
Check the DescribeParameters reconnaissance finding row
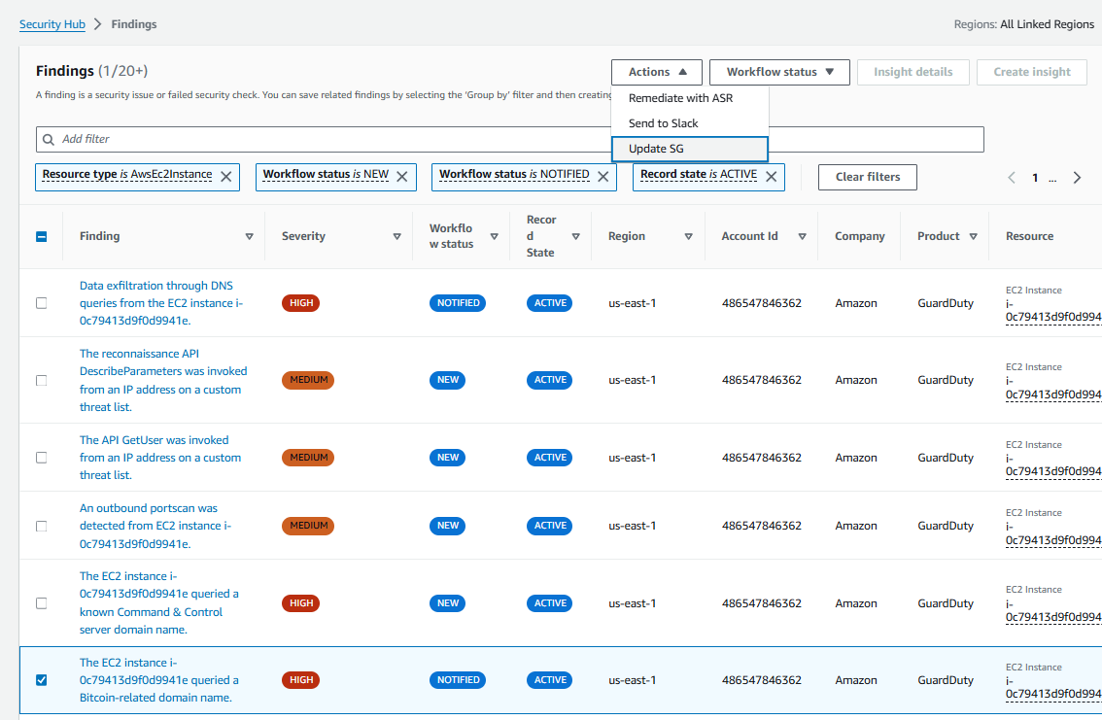click(41, 380)
